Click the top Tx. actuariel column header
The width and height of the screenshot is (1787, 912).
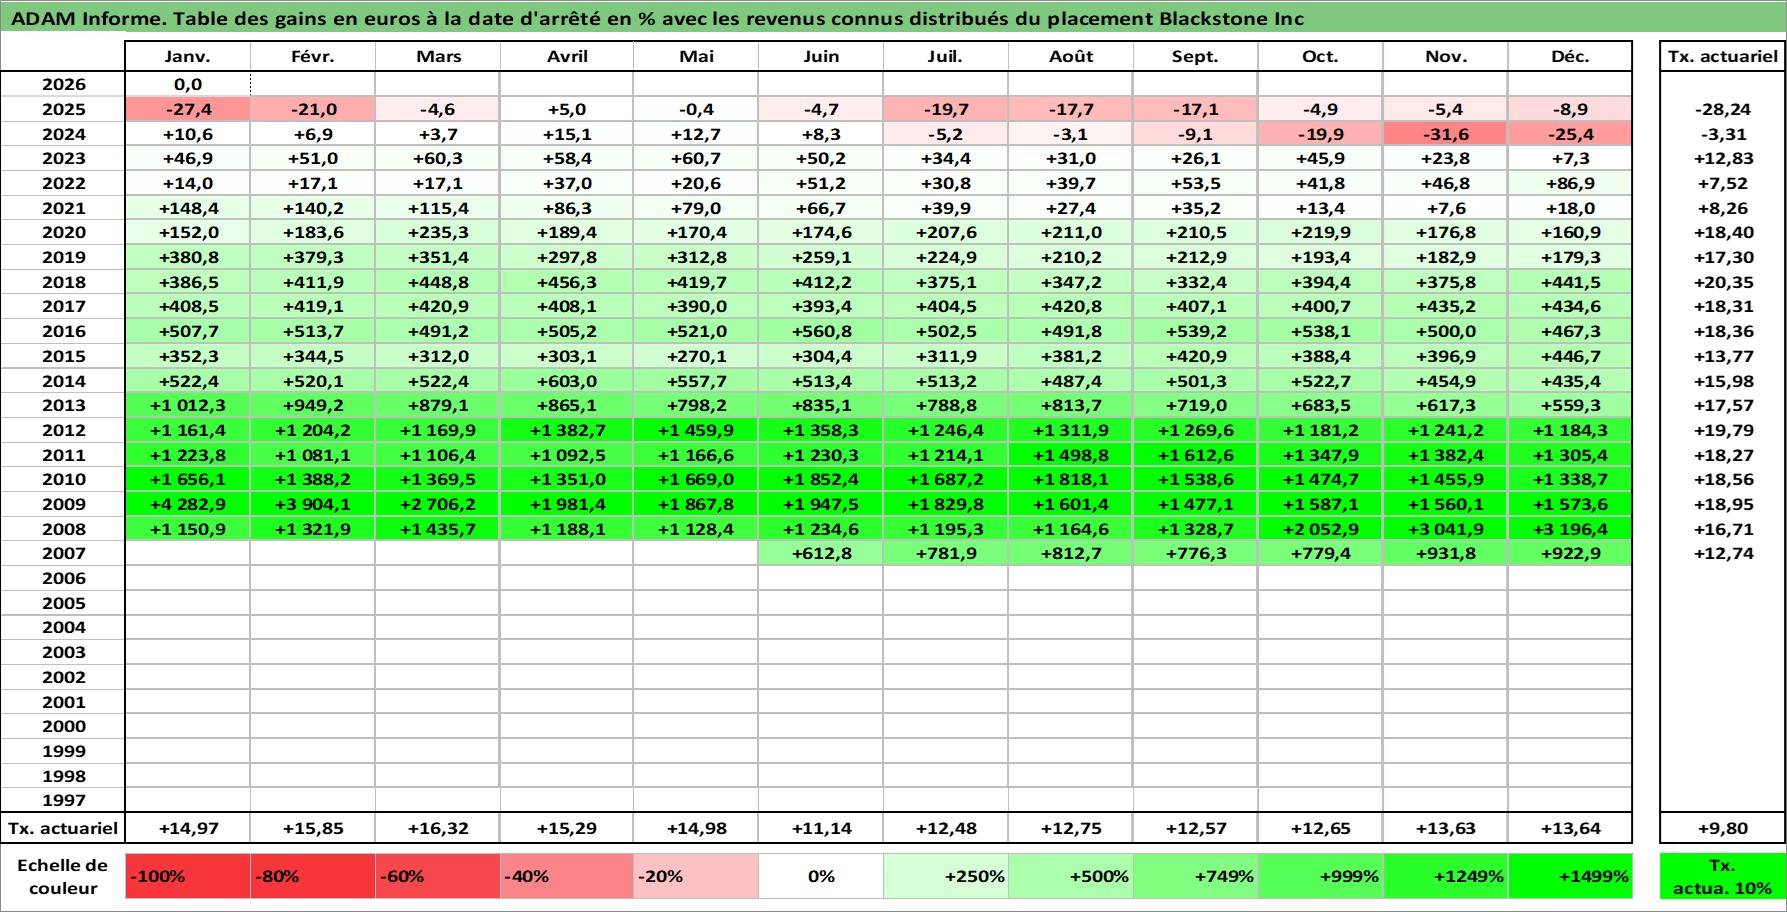(1723, 57)
